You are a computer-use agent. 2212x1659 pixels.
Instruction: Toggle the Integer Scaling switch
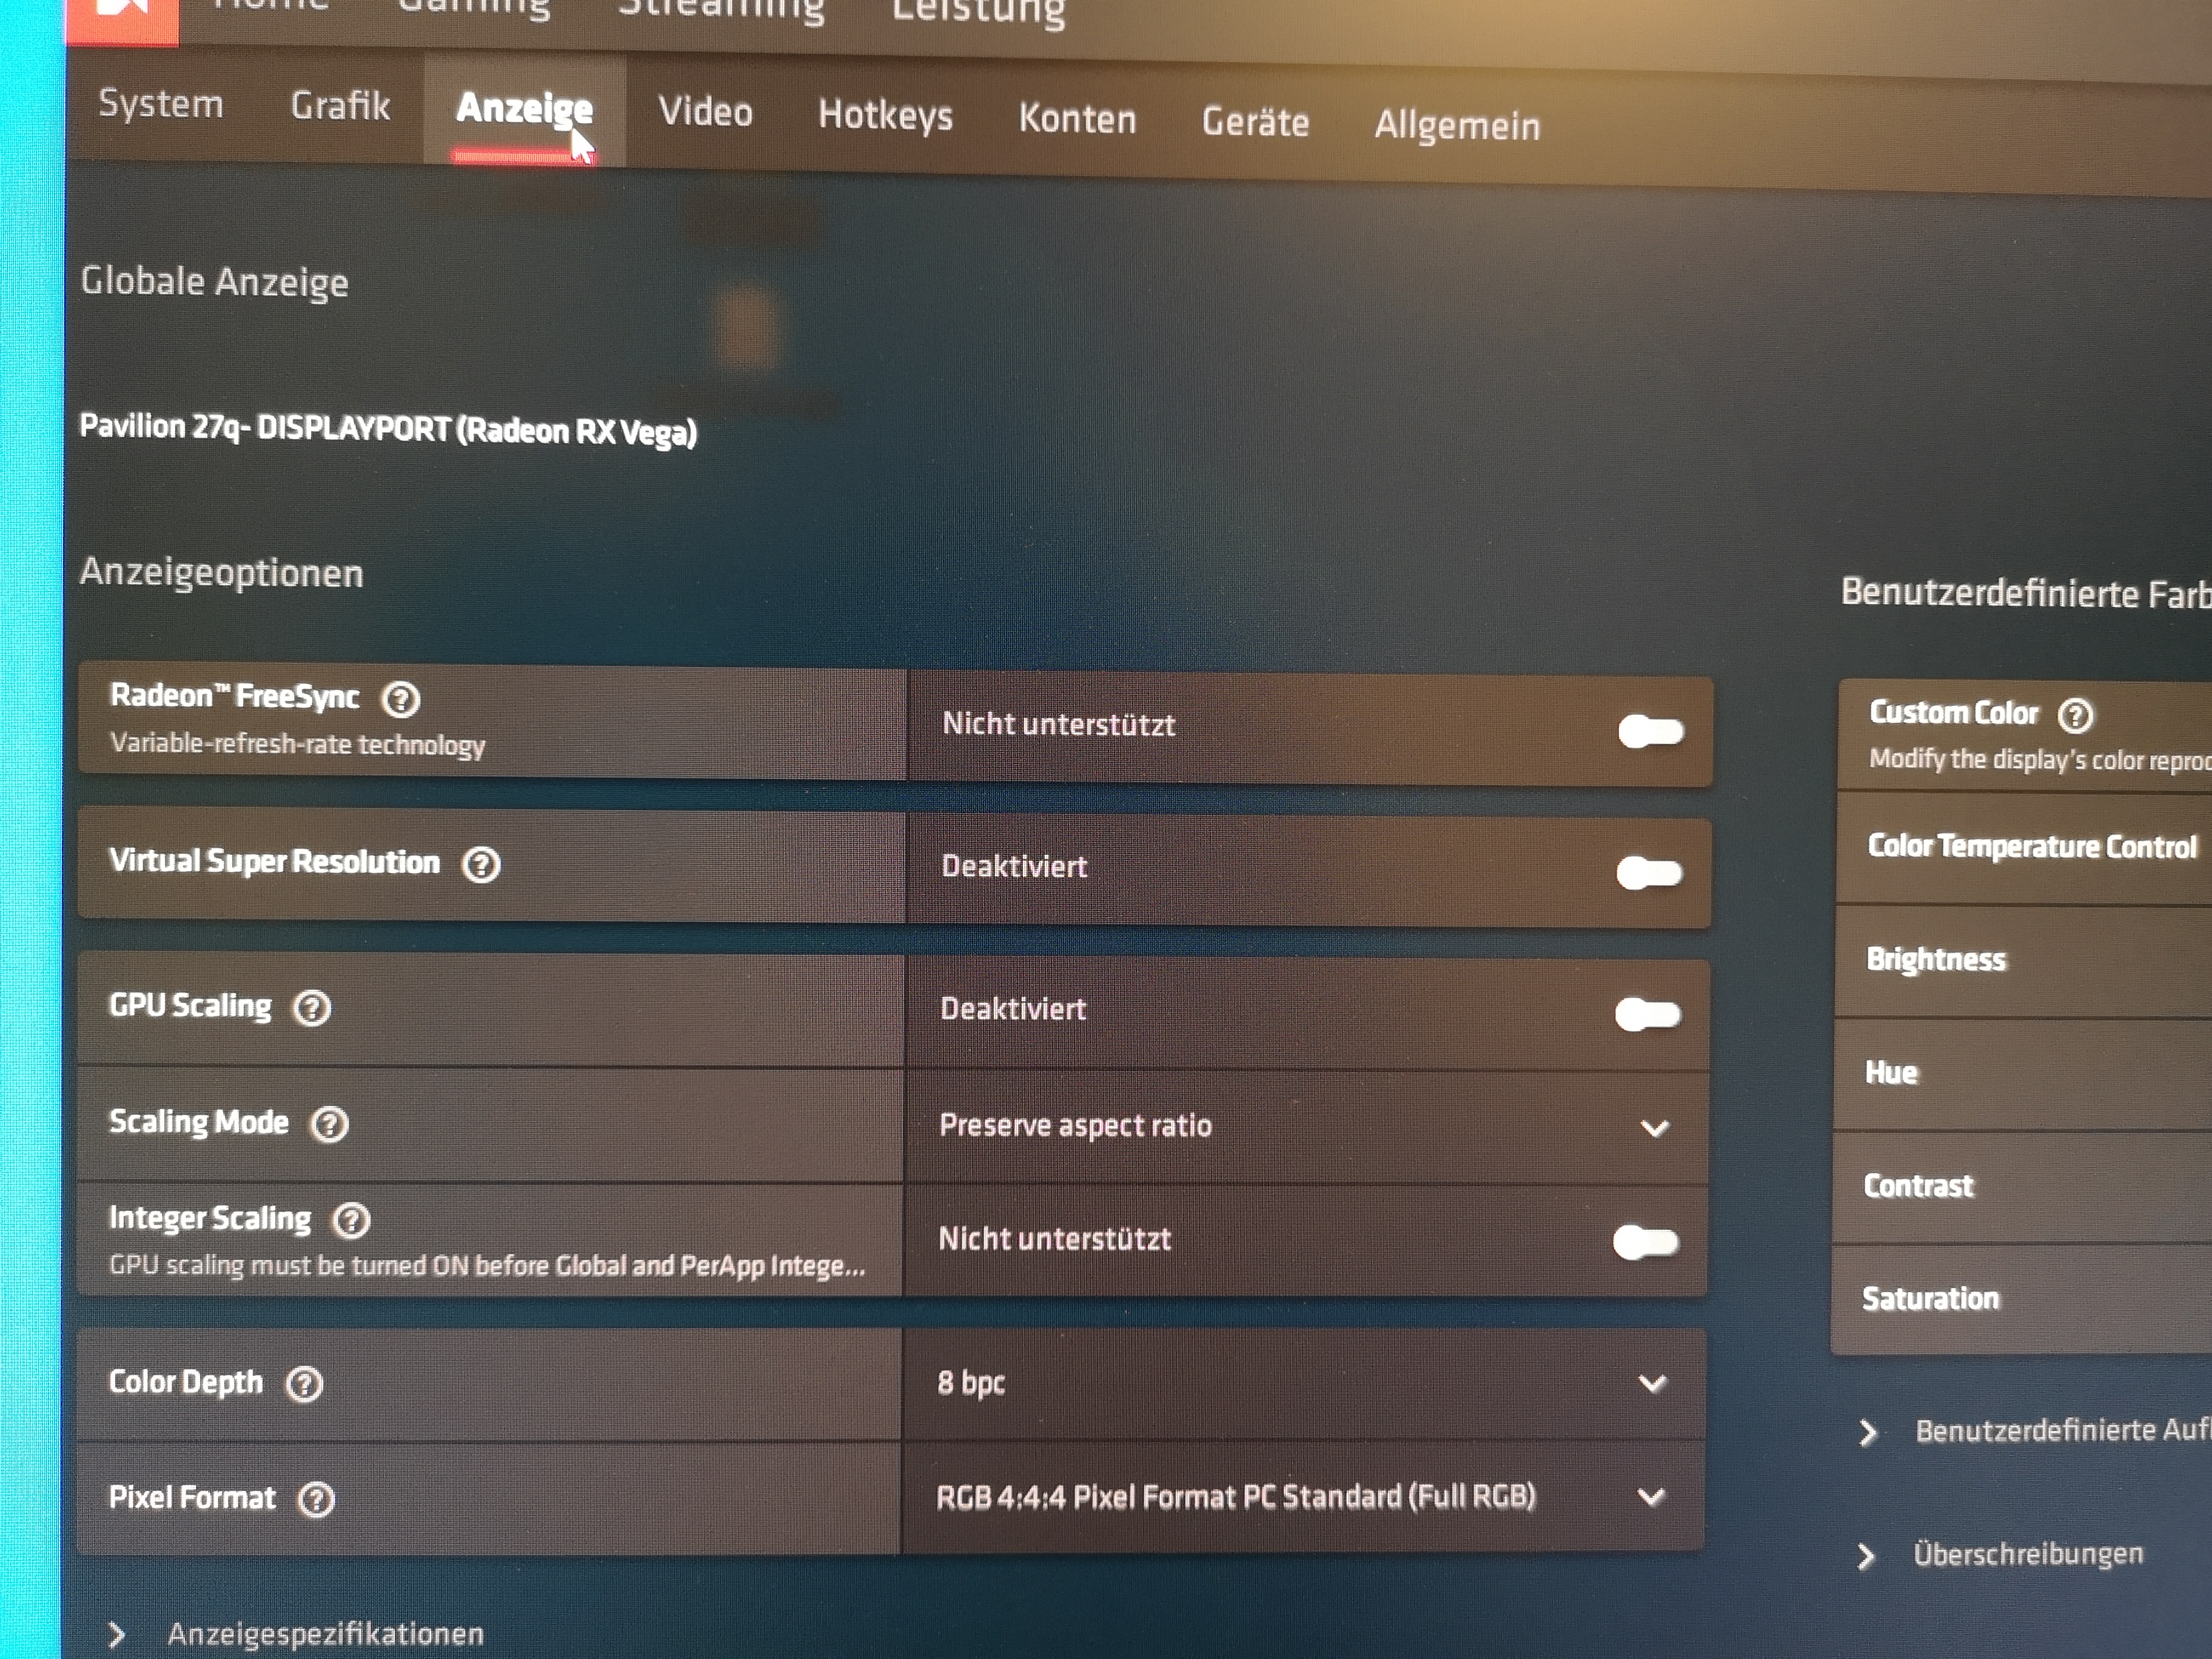tap(1645, 1242)
